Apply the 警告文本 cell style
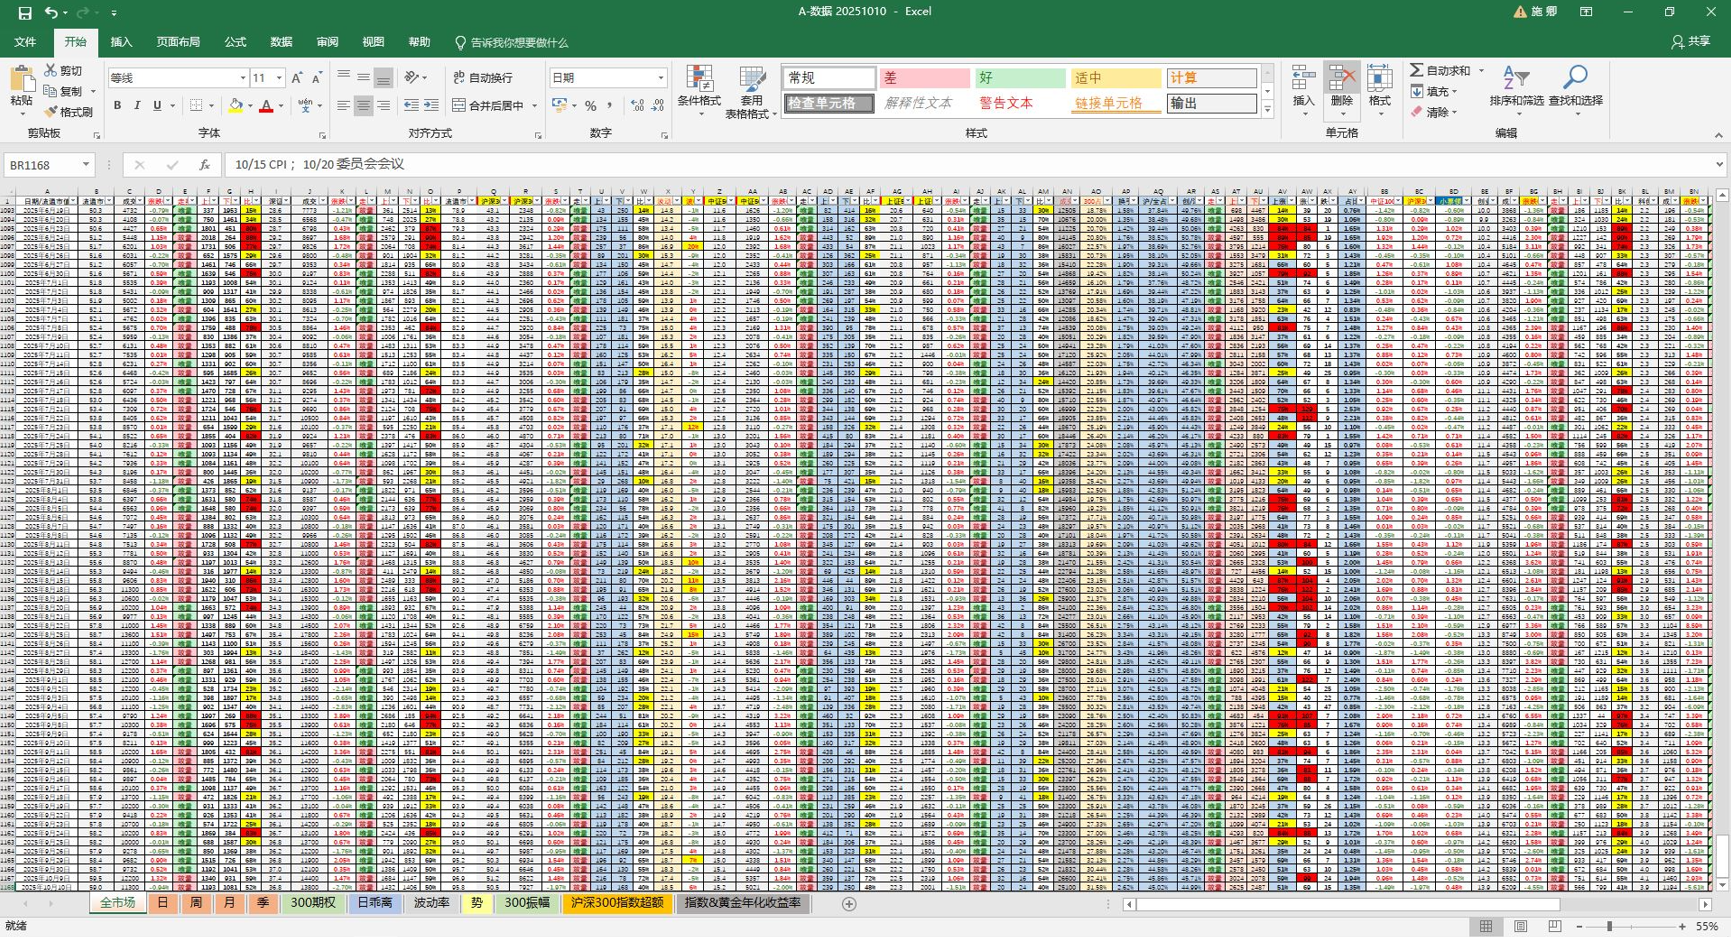 click(x=1005, y=103)
